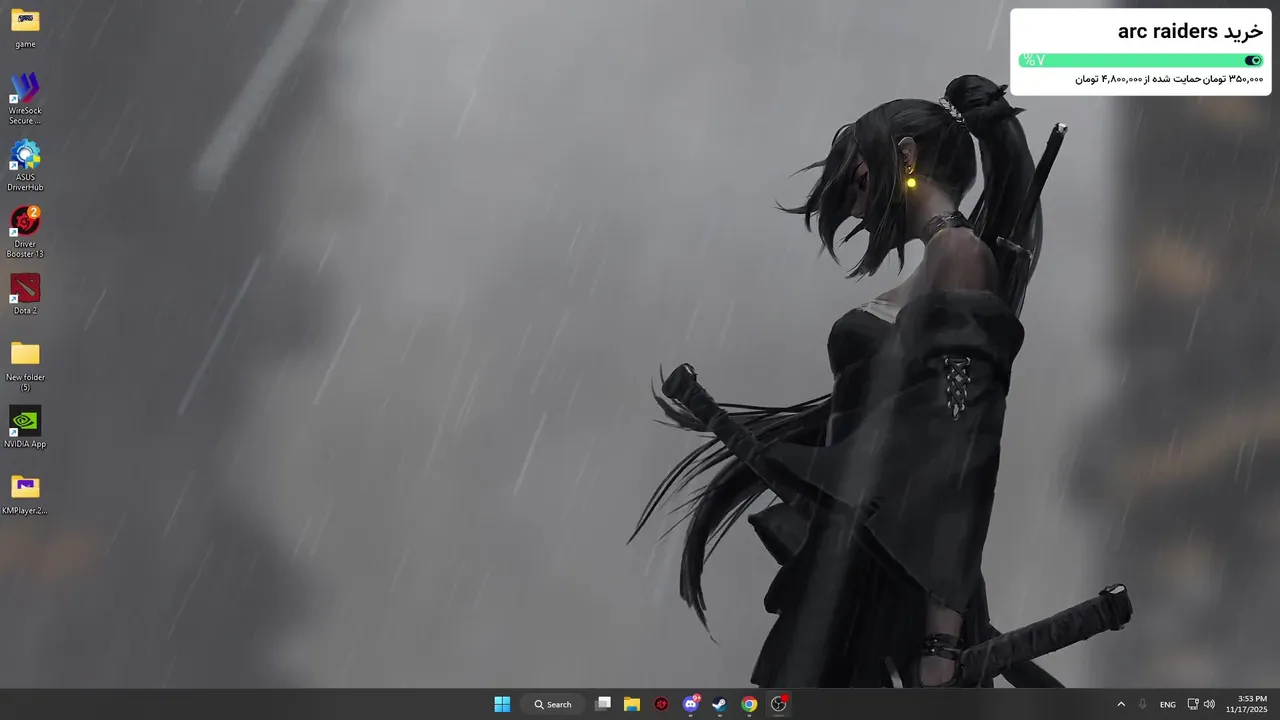Viewport: 1280px width, 720px height.
Task: Open the ENG input language switcher
Action: pos(1168,705)
